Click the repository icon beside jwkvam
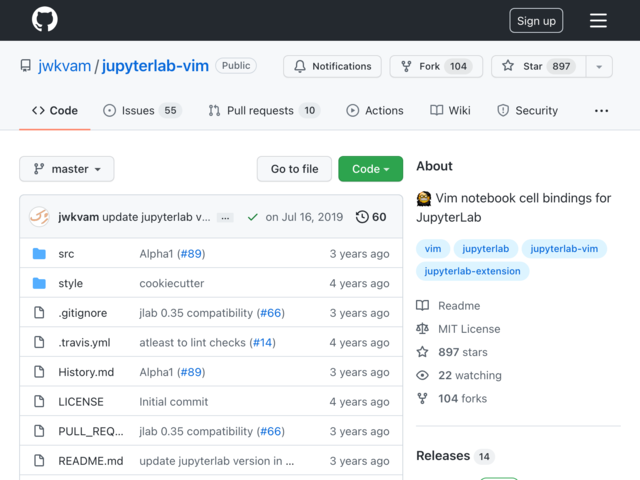 [26, 66]
